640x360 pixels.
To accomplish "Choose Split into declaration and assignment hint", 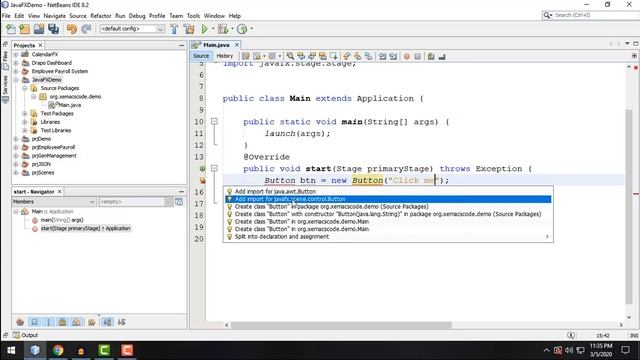I will click(x=388, y=237).
